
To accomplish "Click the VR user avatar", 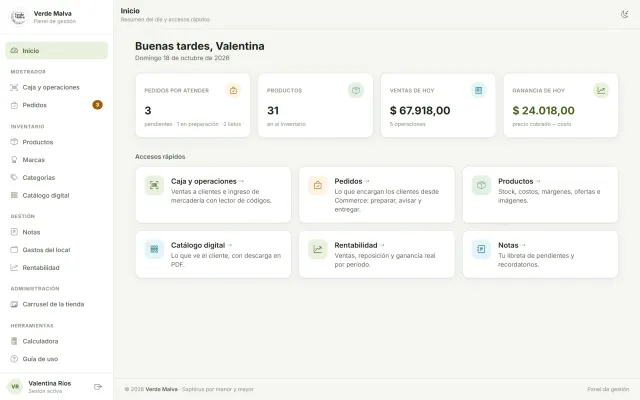I will (15, 387).
